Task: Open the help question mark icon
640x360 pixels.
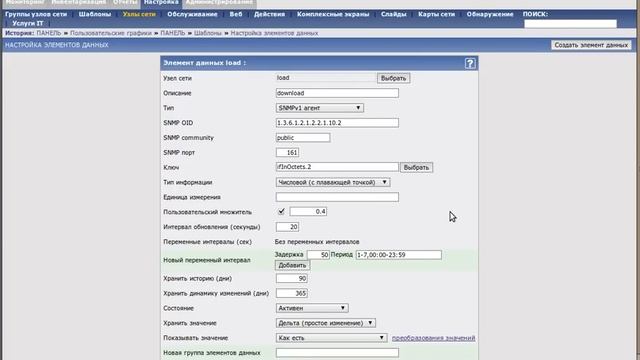Action: (470, 63)
